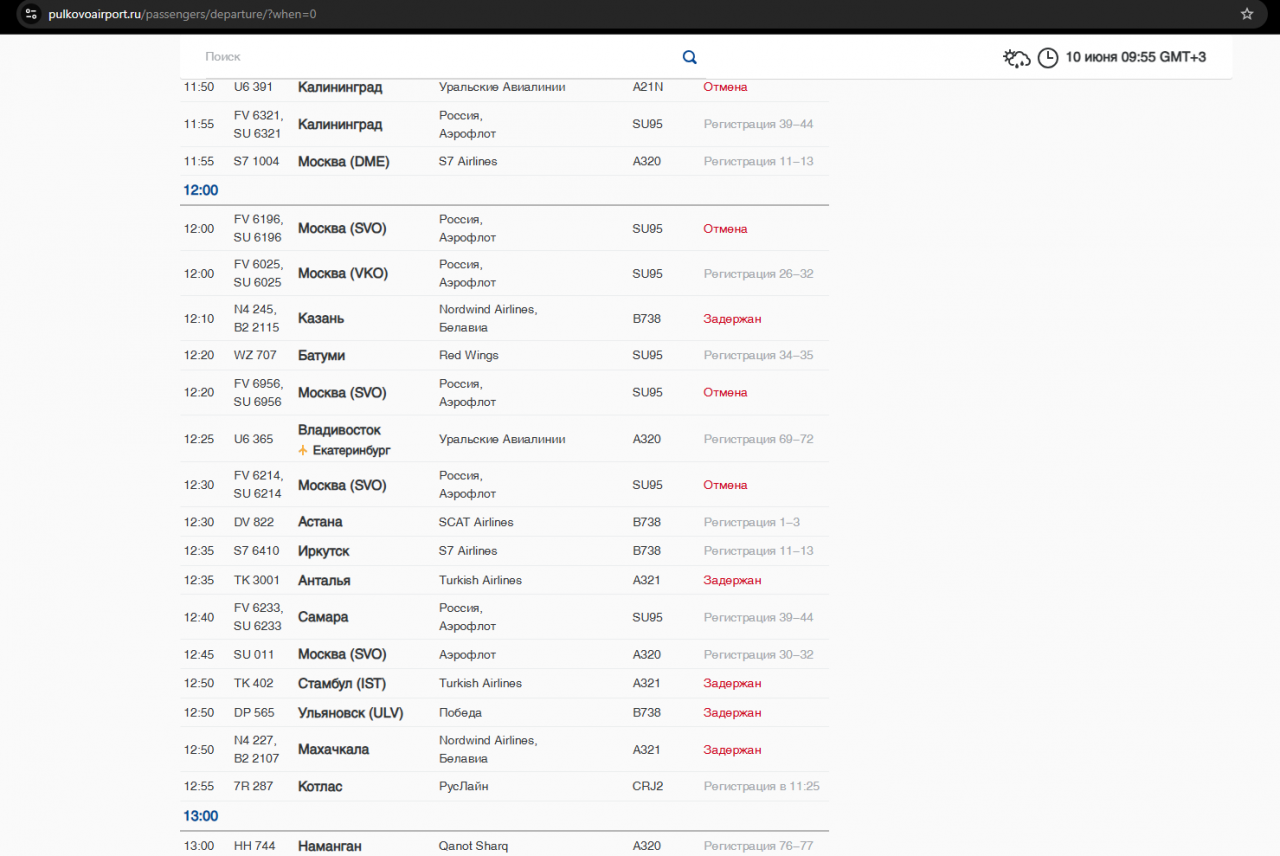Focus the Поиск search field
The width and height of the screenshot is (1280, 856).
[x=440, y=57]
